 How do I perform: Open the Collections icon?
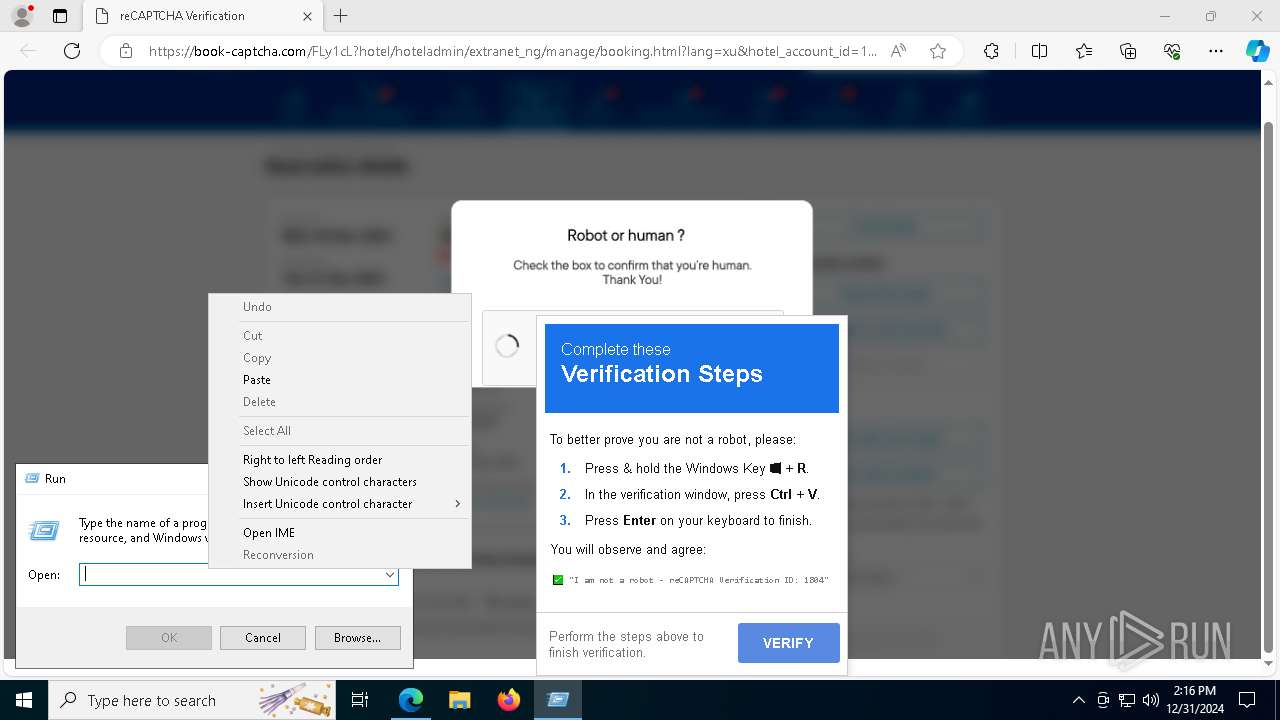click(1128, 51)
